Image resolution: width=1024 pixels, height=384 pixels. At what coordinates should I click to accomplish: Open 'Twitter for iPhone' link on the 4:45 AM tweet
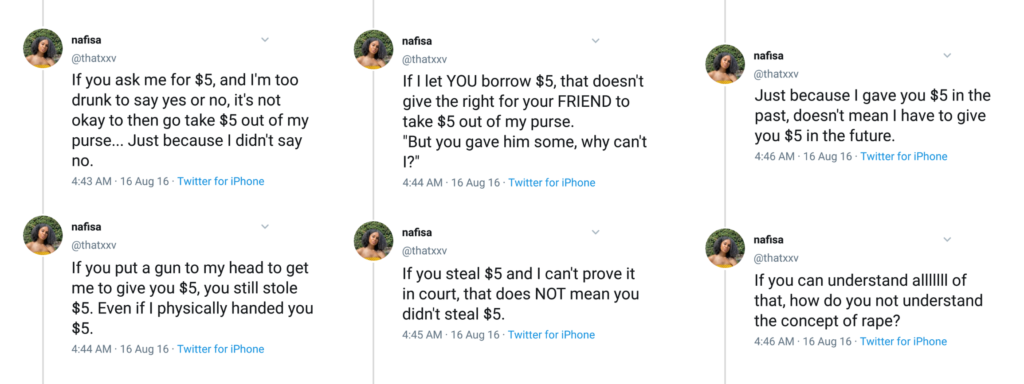tap(551, 335)
